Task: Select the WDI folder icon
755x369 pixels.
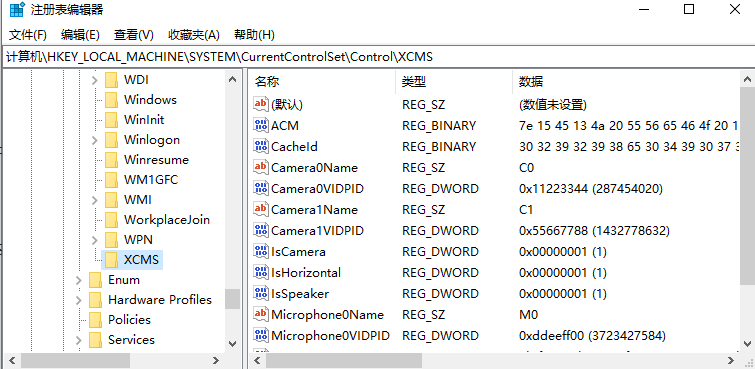Action: coord(111,79)
